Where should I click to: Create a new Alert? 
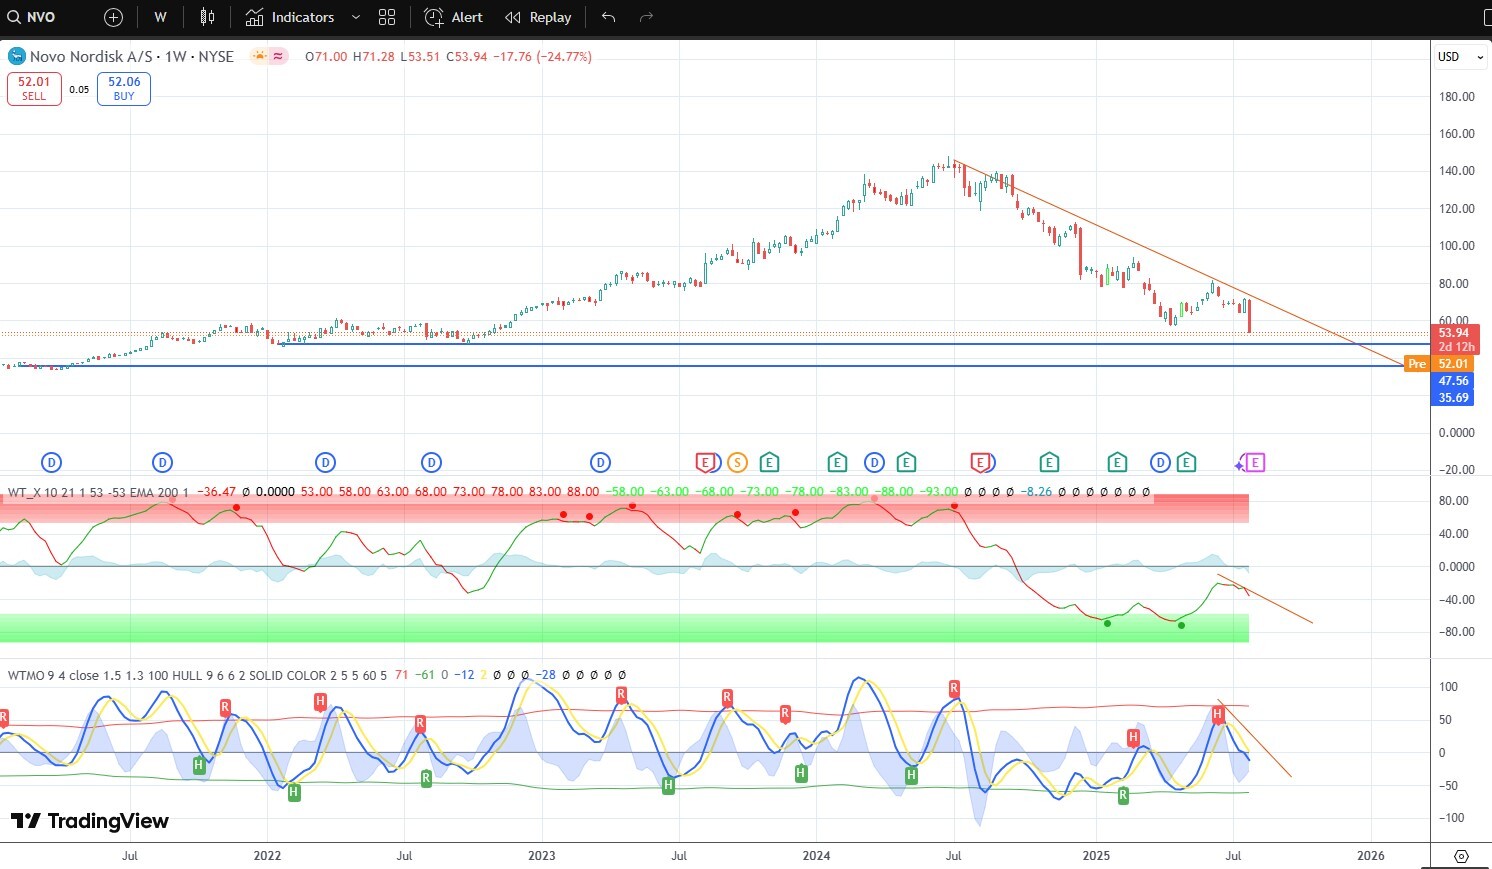[453, 17]
